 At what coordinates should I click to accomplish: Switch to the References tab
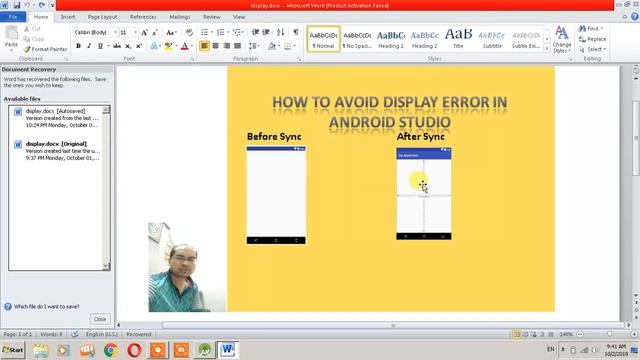point(143,17)
